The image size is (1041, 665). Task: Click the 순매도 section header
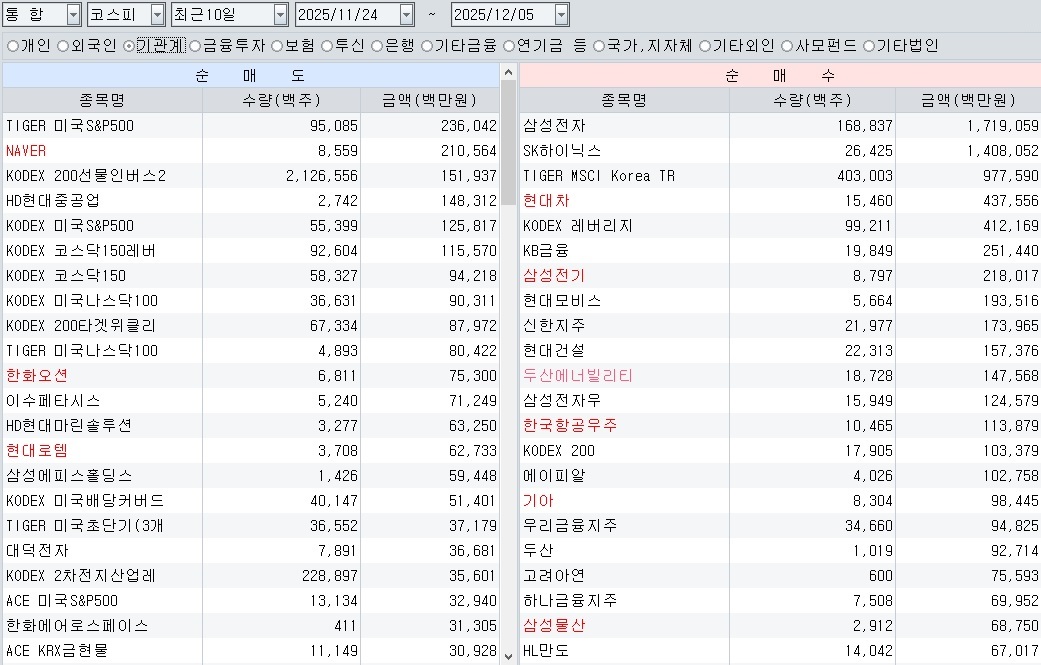click(x=251, y=75)
